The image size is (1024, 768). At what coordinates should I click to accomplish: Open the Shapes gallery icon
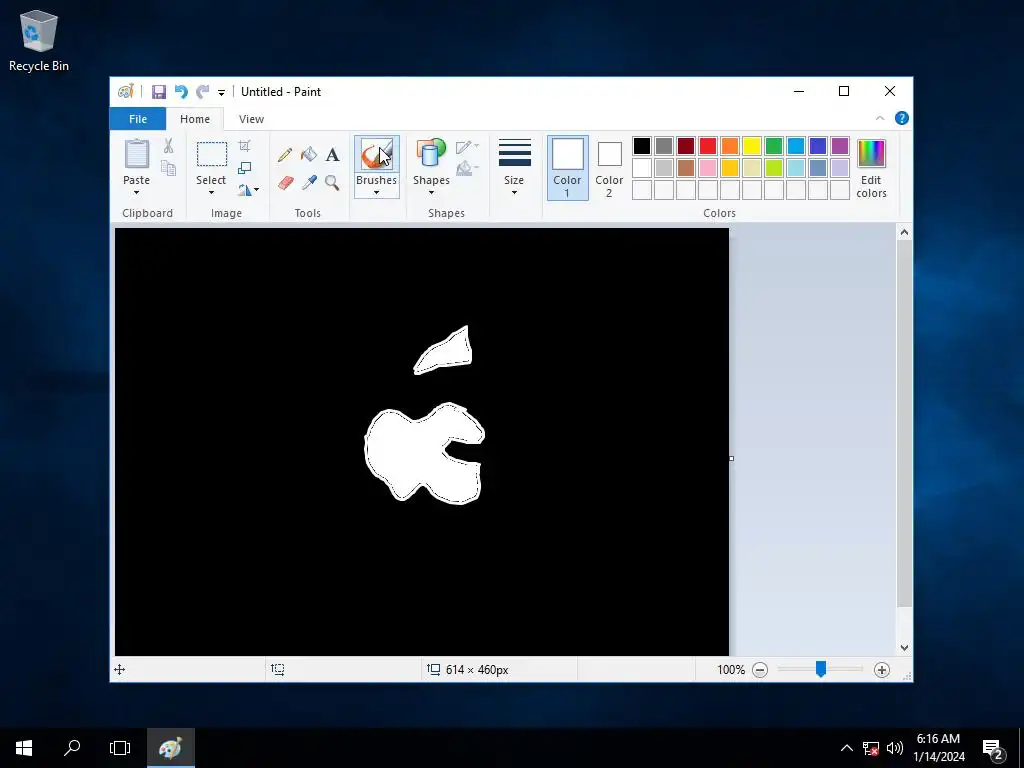[431, 154]
